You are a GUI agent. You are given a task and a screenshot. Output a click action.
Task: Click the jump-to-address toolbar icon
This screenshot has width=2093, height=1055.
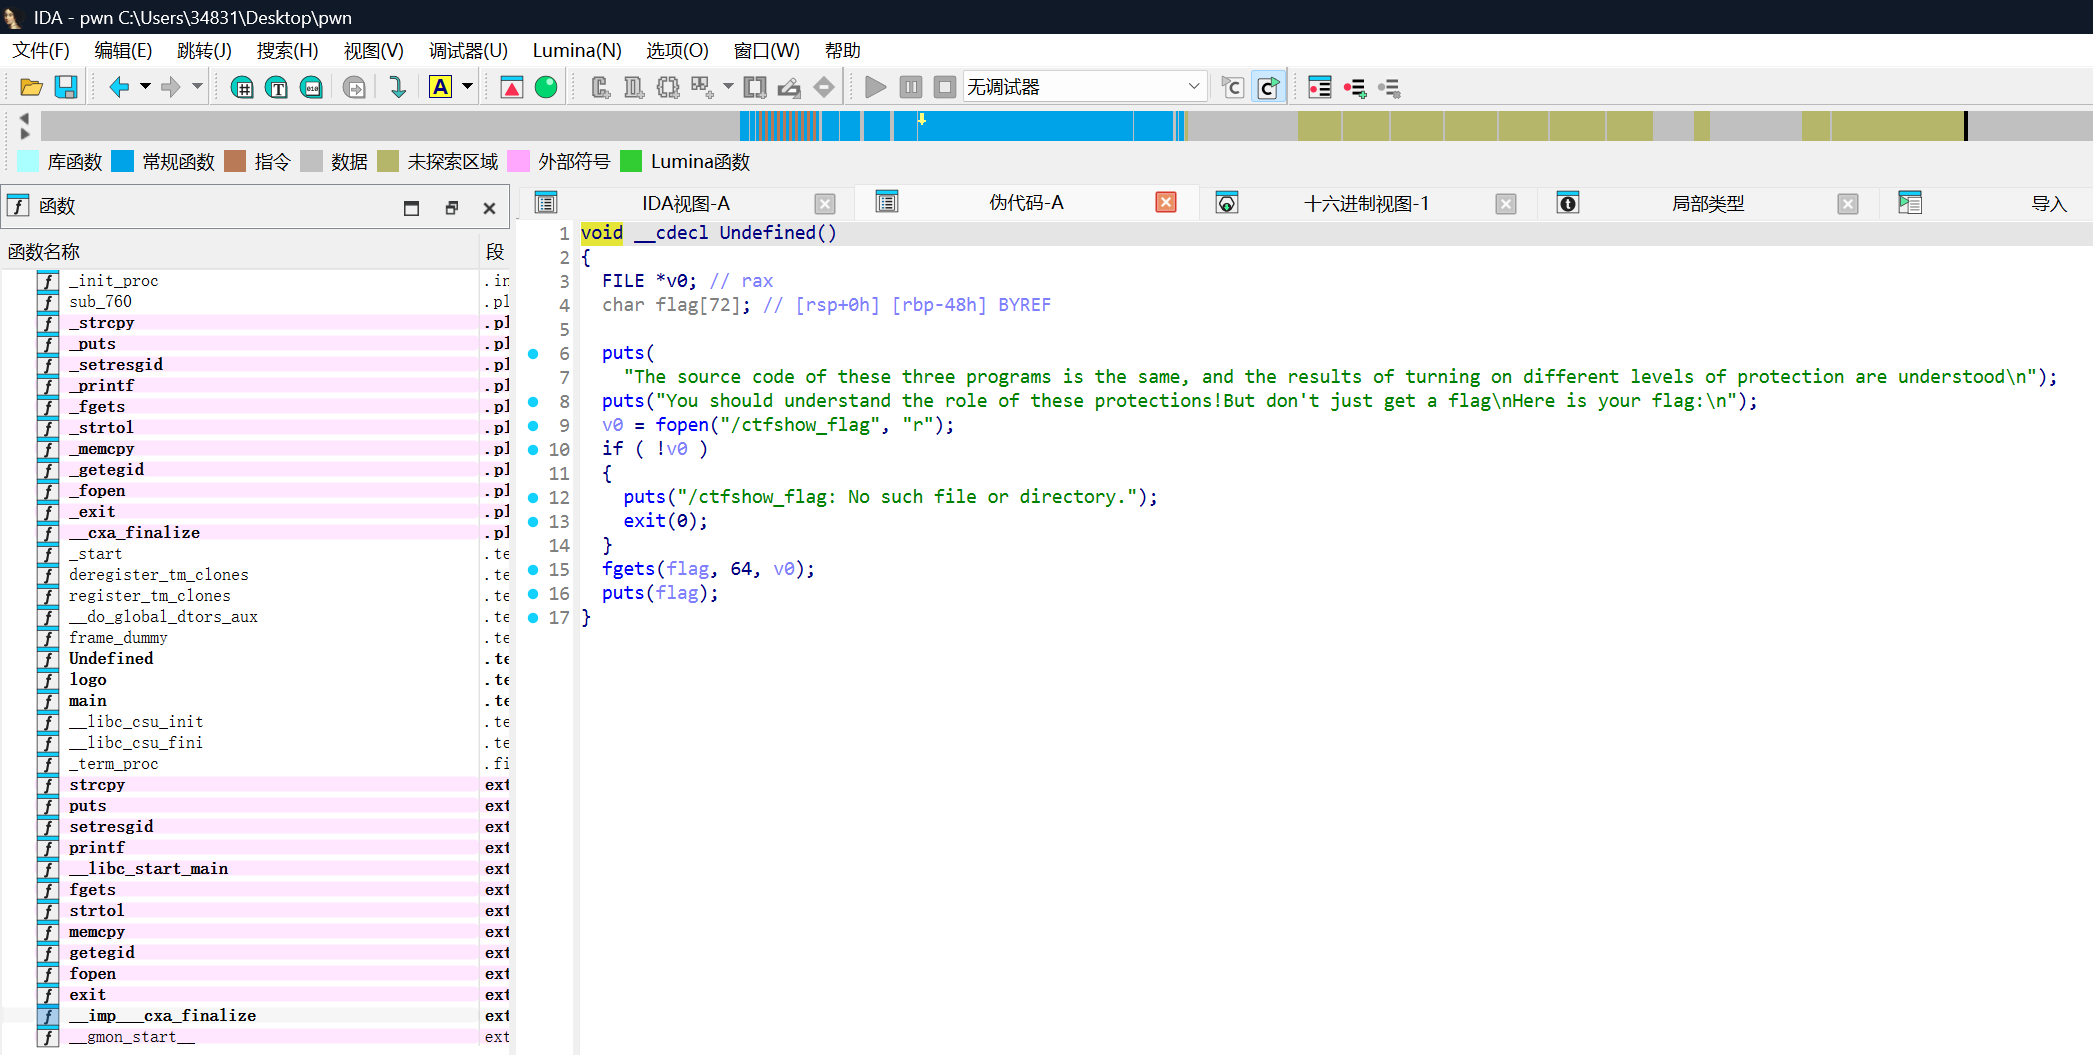[x=354, y=88]
